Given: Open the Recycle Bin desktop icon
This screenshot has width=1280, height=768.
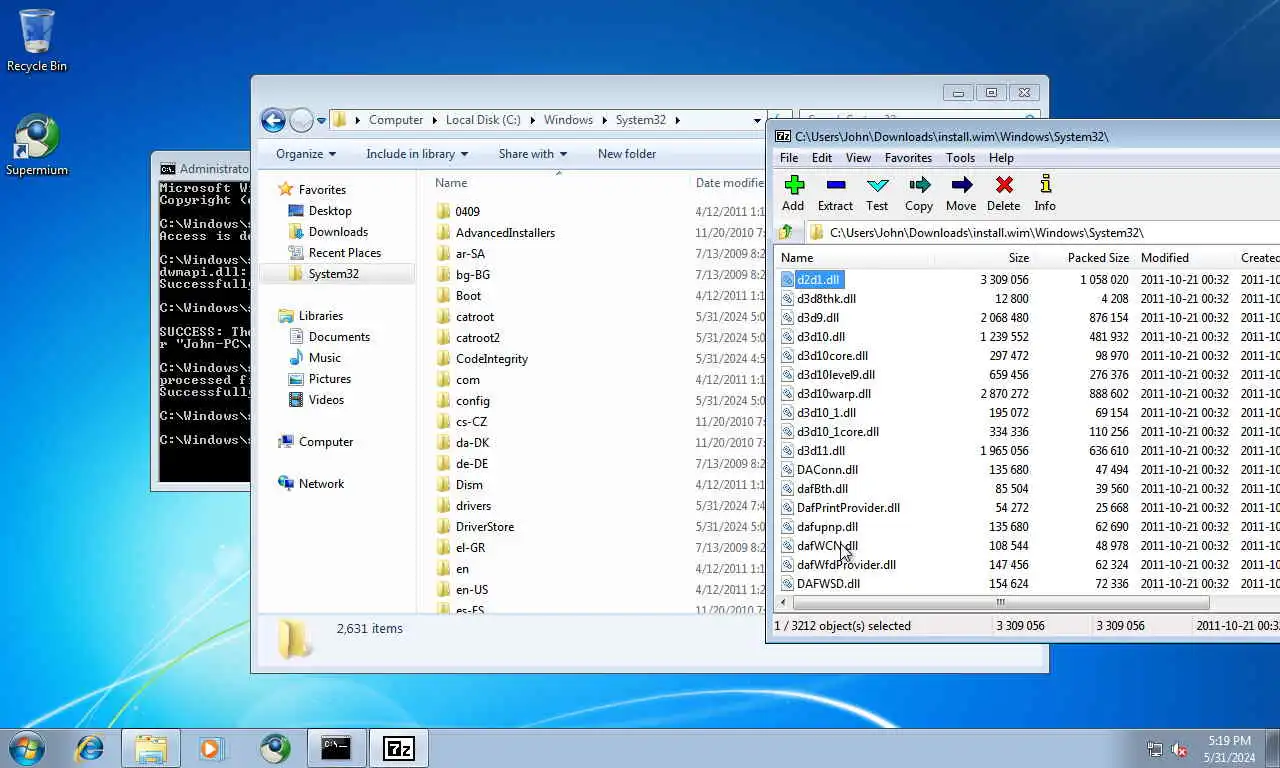Looking at the screenshot, I should coord(37,40).
